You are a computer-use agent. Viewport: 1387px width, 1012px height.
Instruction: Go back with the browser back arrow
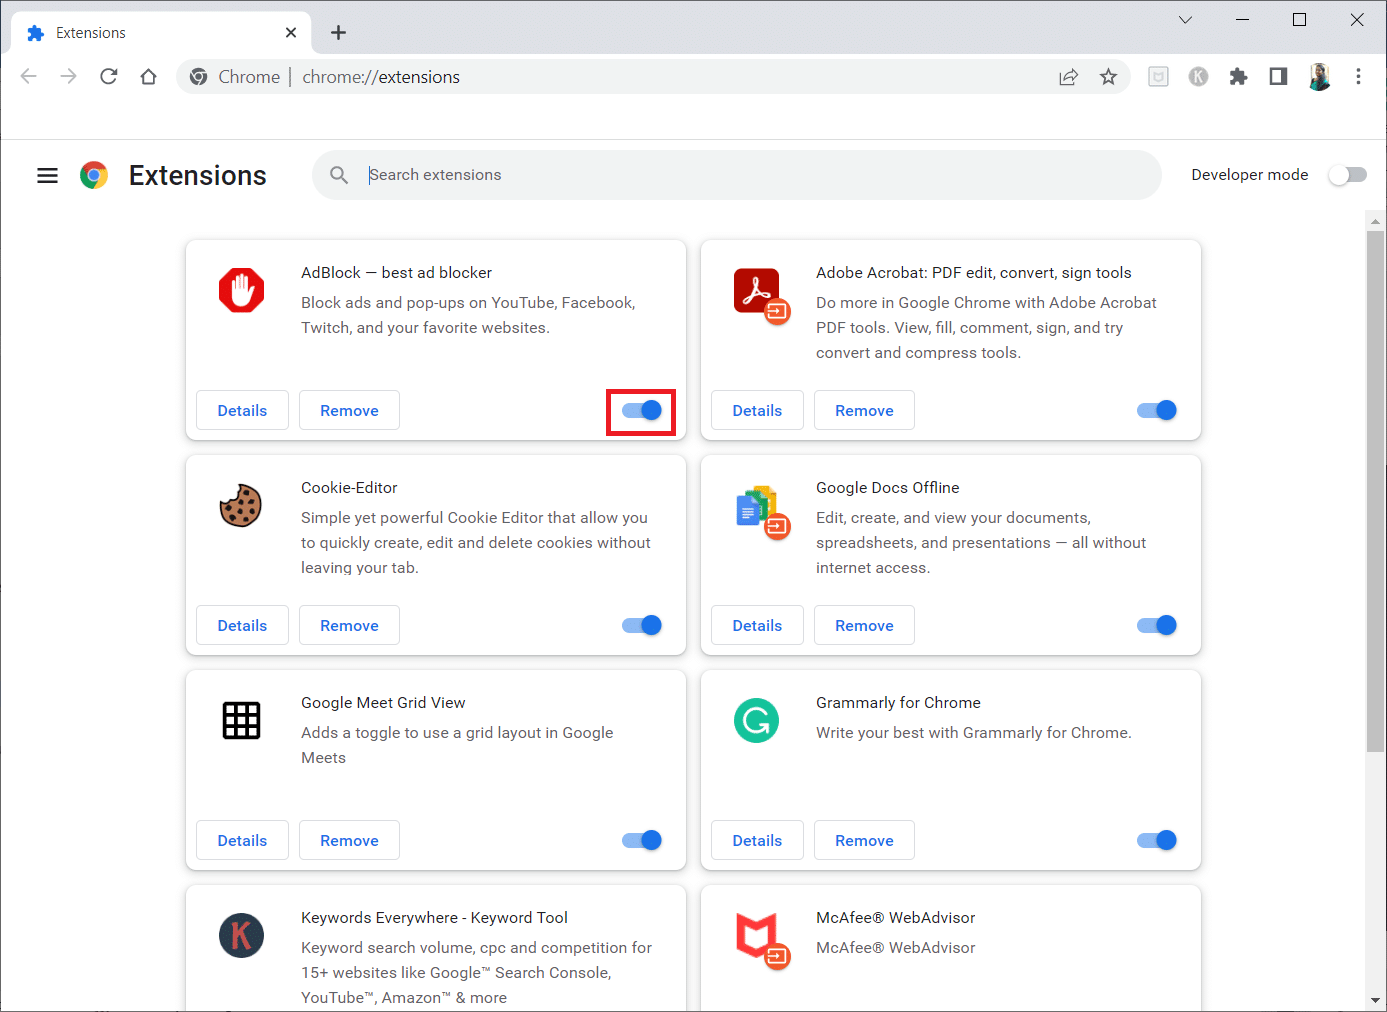point(28,77)
